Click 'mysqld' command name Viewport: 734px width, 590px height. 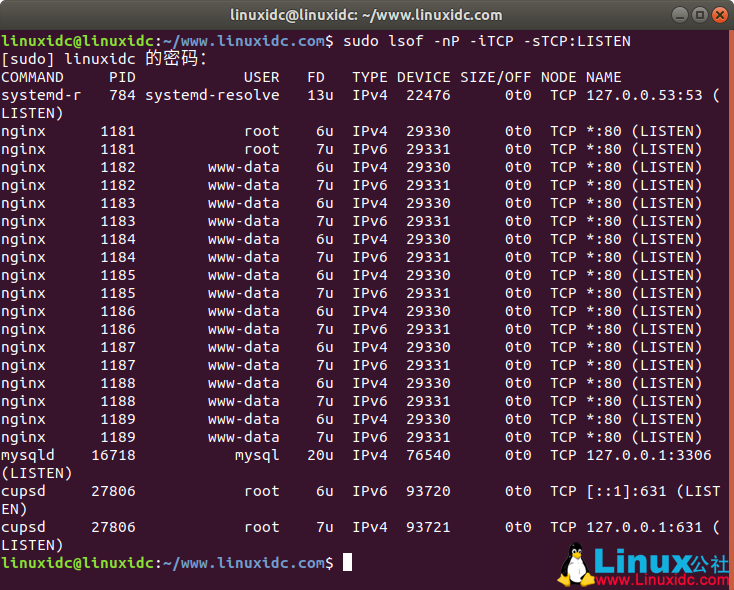click(x=28, y=455)
